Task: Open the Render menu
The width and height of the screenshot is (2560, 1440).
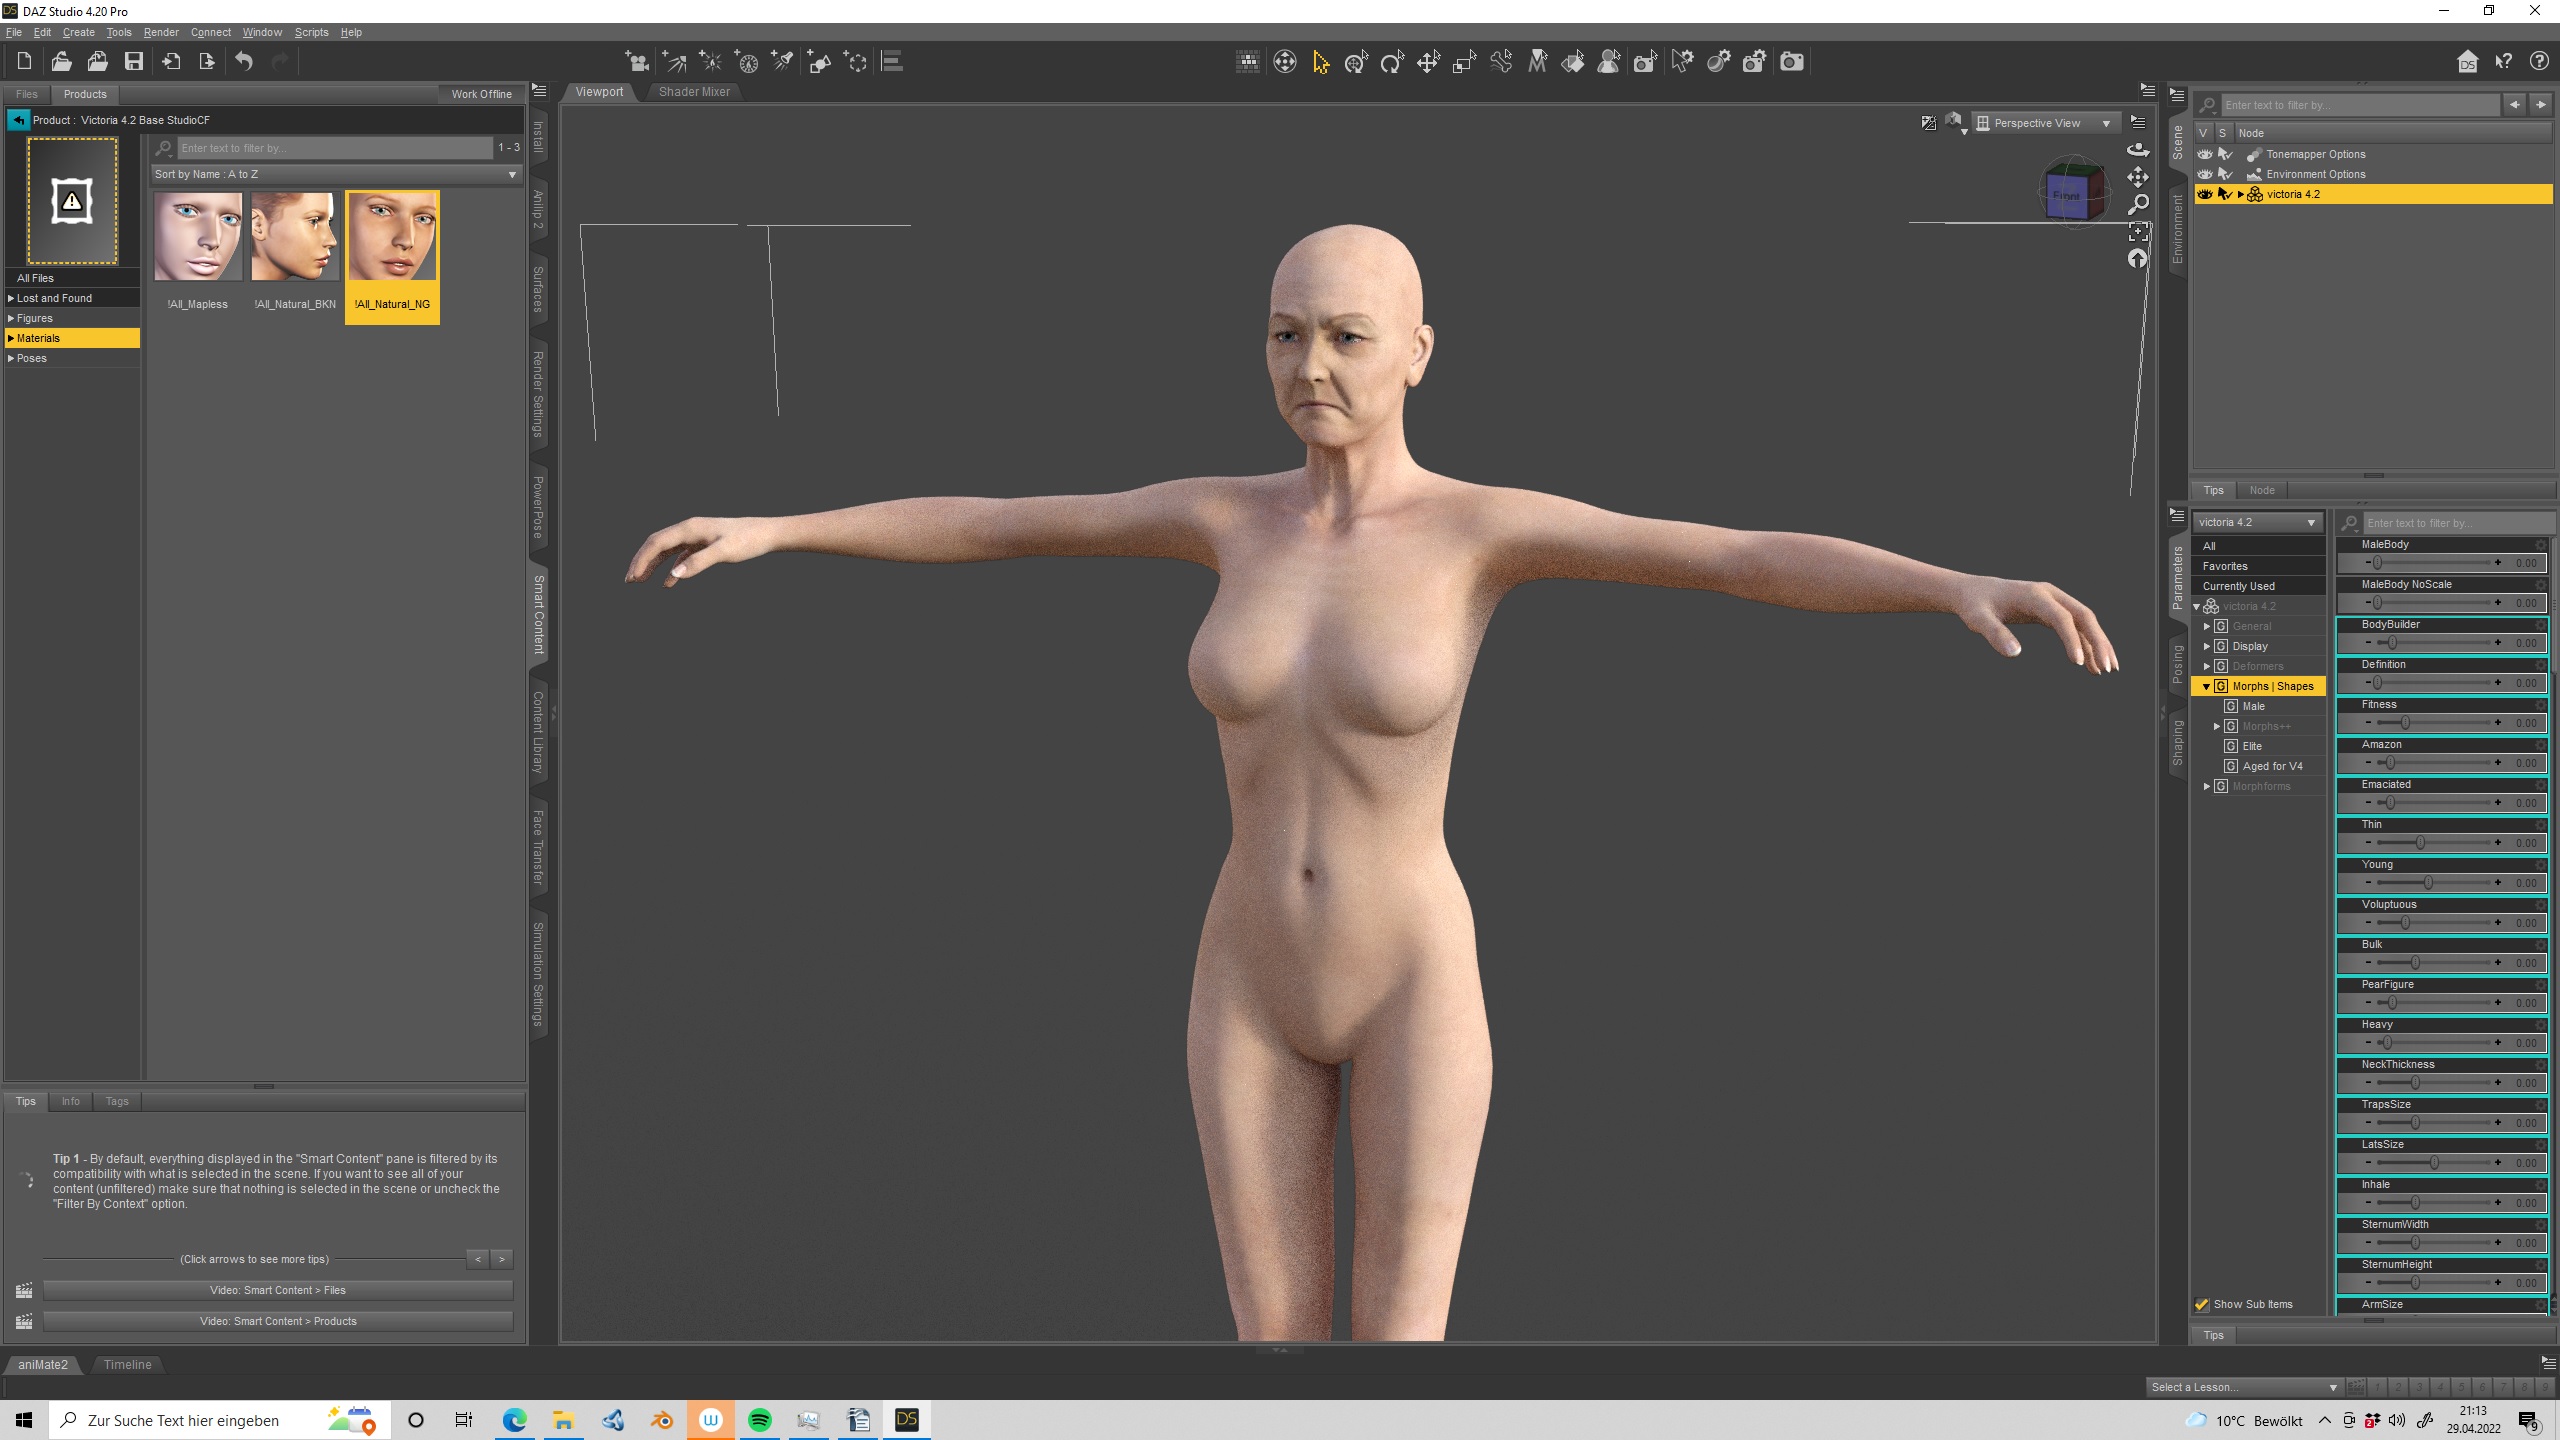Action: coord(160,32)
